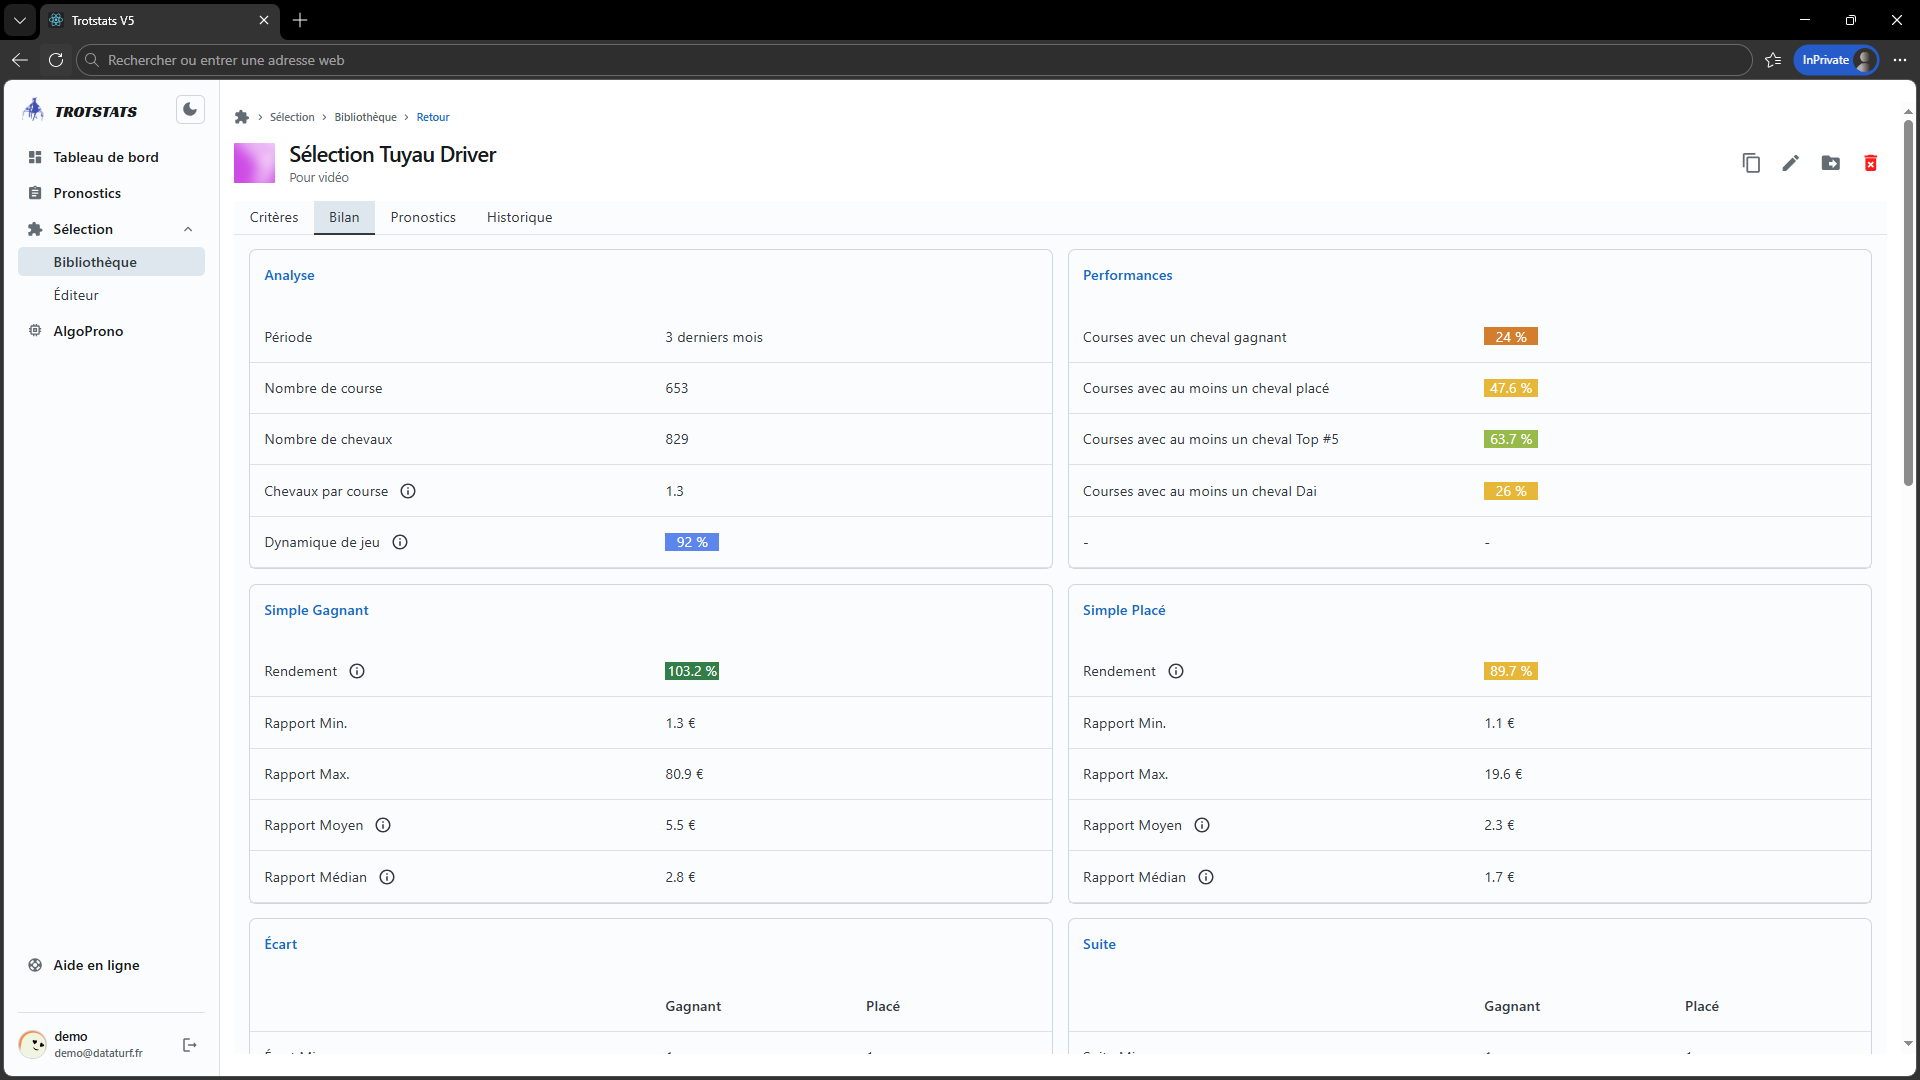Click the purple selection color swatch
This screenshot has width=1920, height=1080.
click(254, 163)
